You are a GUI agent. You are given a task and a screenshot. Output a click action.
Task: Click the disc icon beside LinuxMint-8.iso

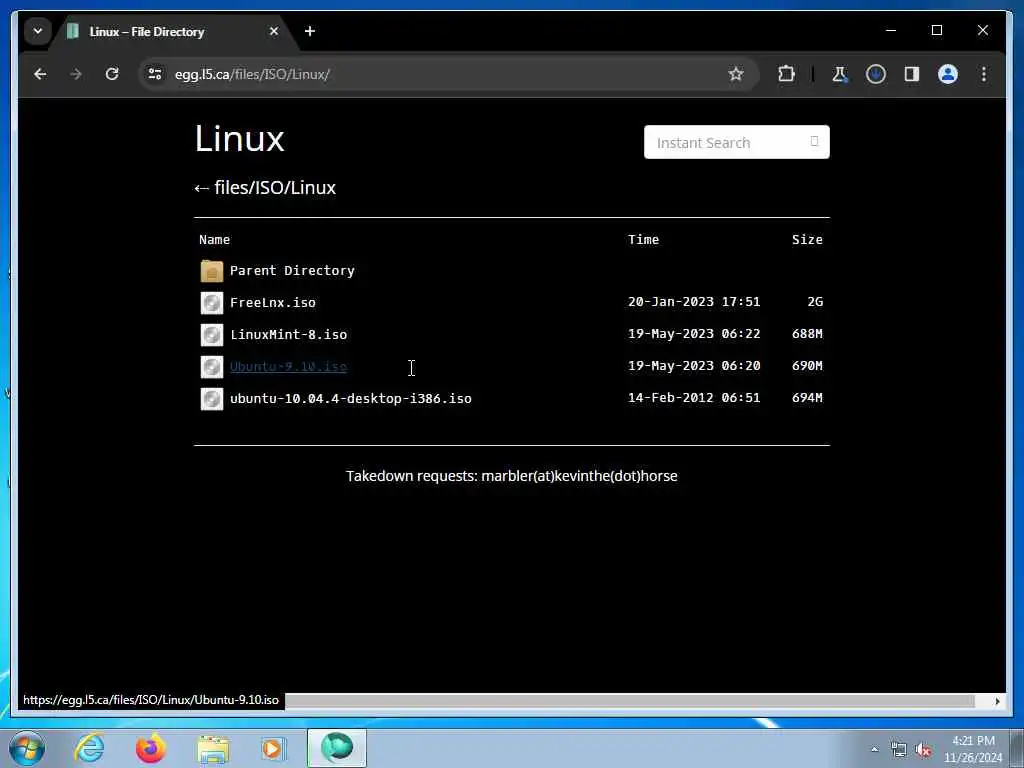pos(212,335)
